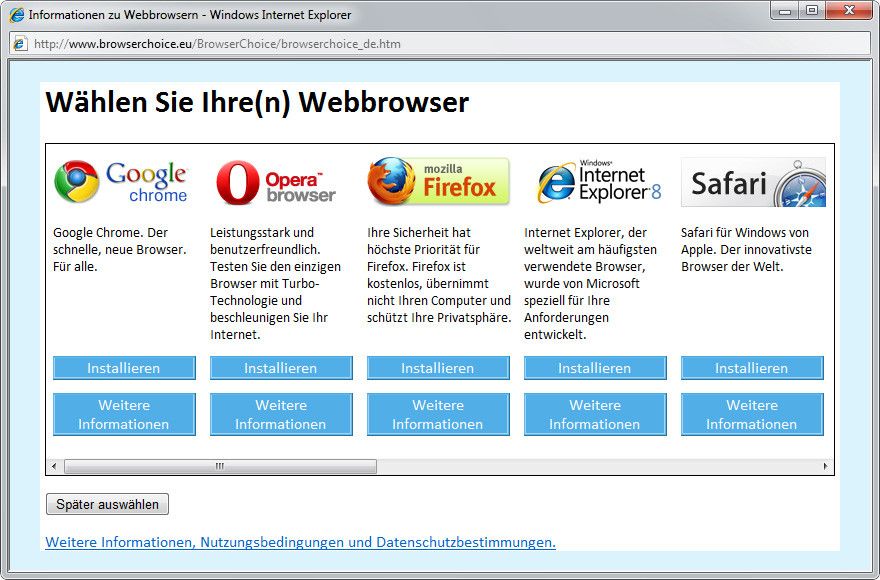Click the Internet Explorer 8 logo
This screenshot has height=580, width=880.
[x=599, y=181]
